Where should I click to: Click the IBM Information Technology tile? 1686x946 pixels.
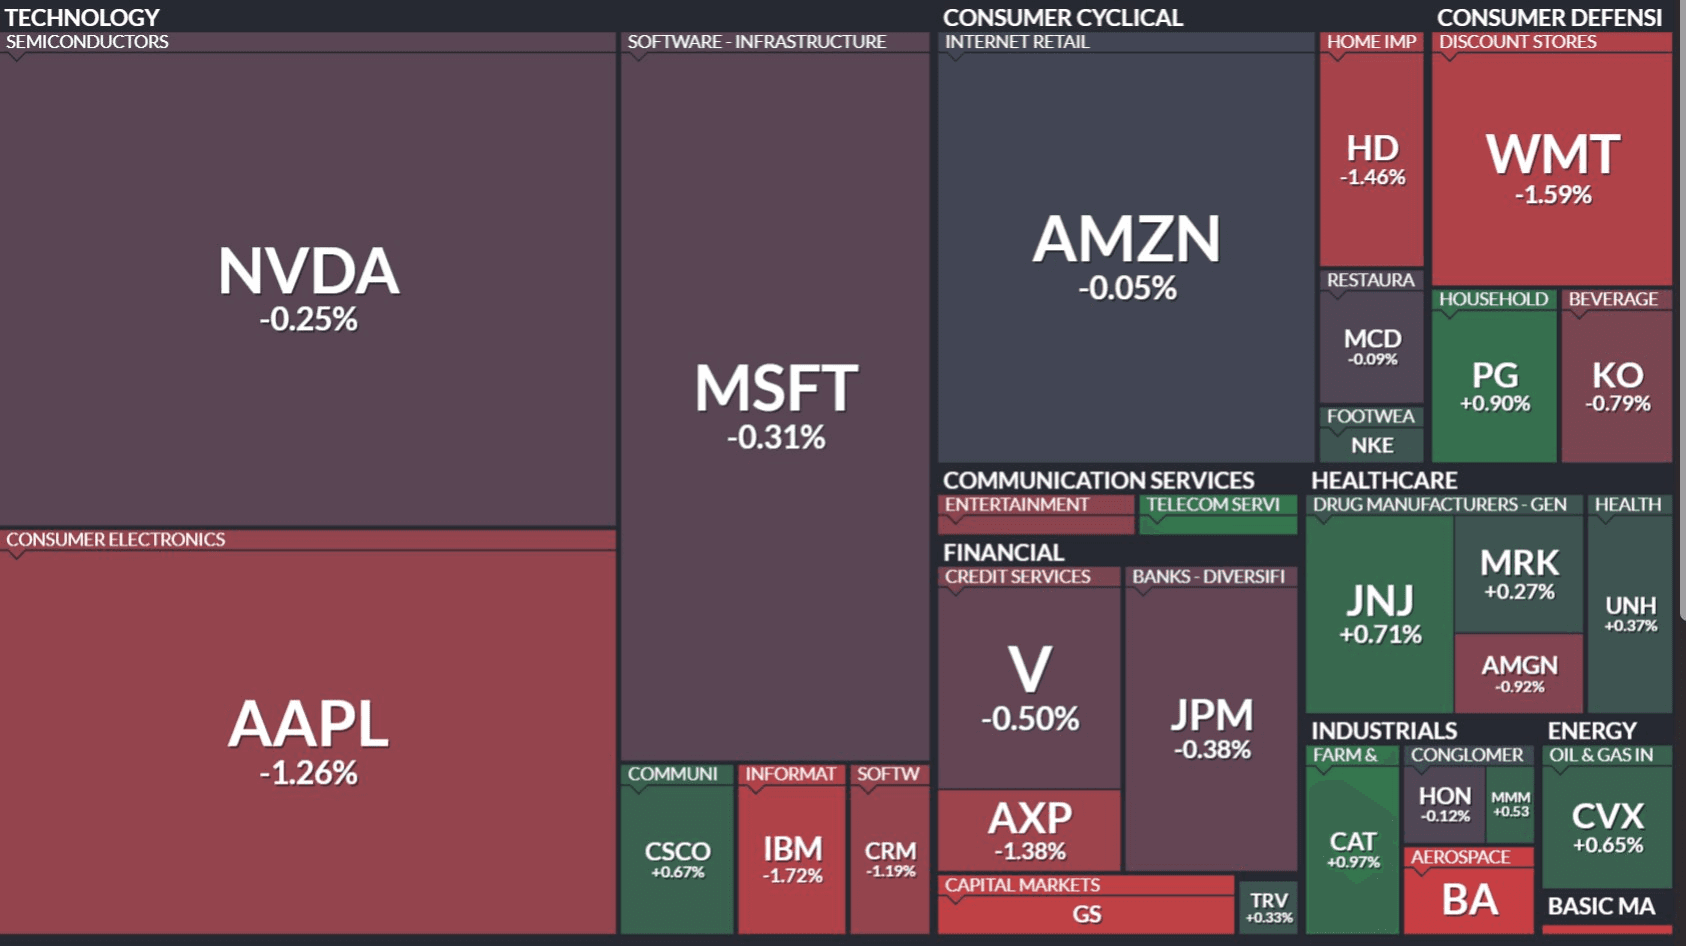792,858
